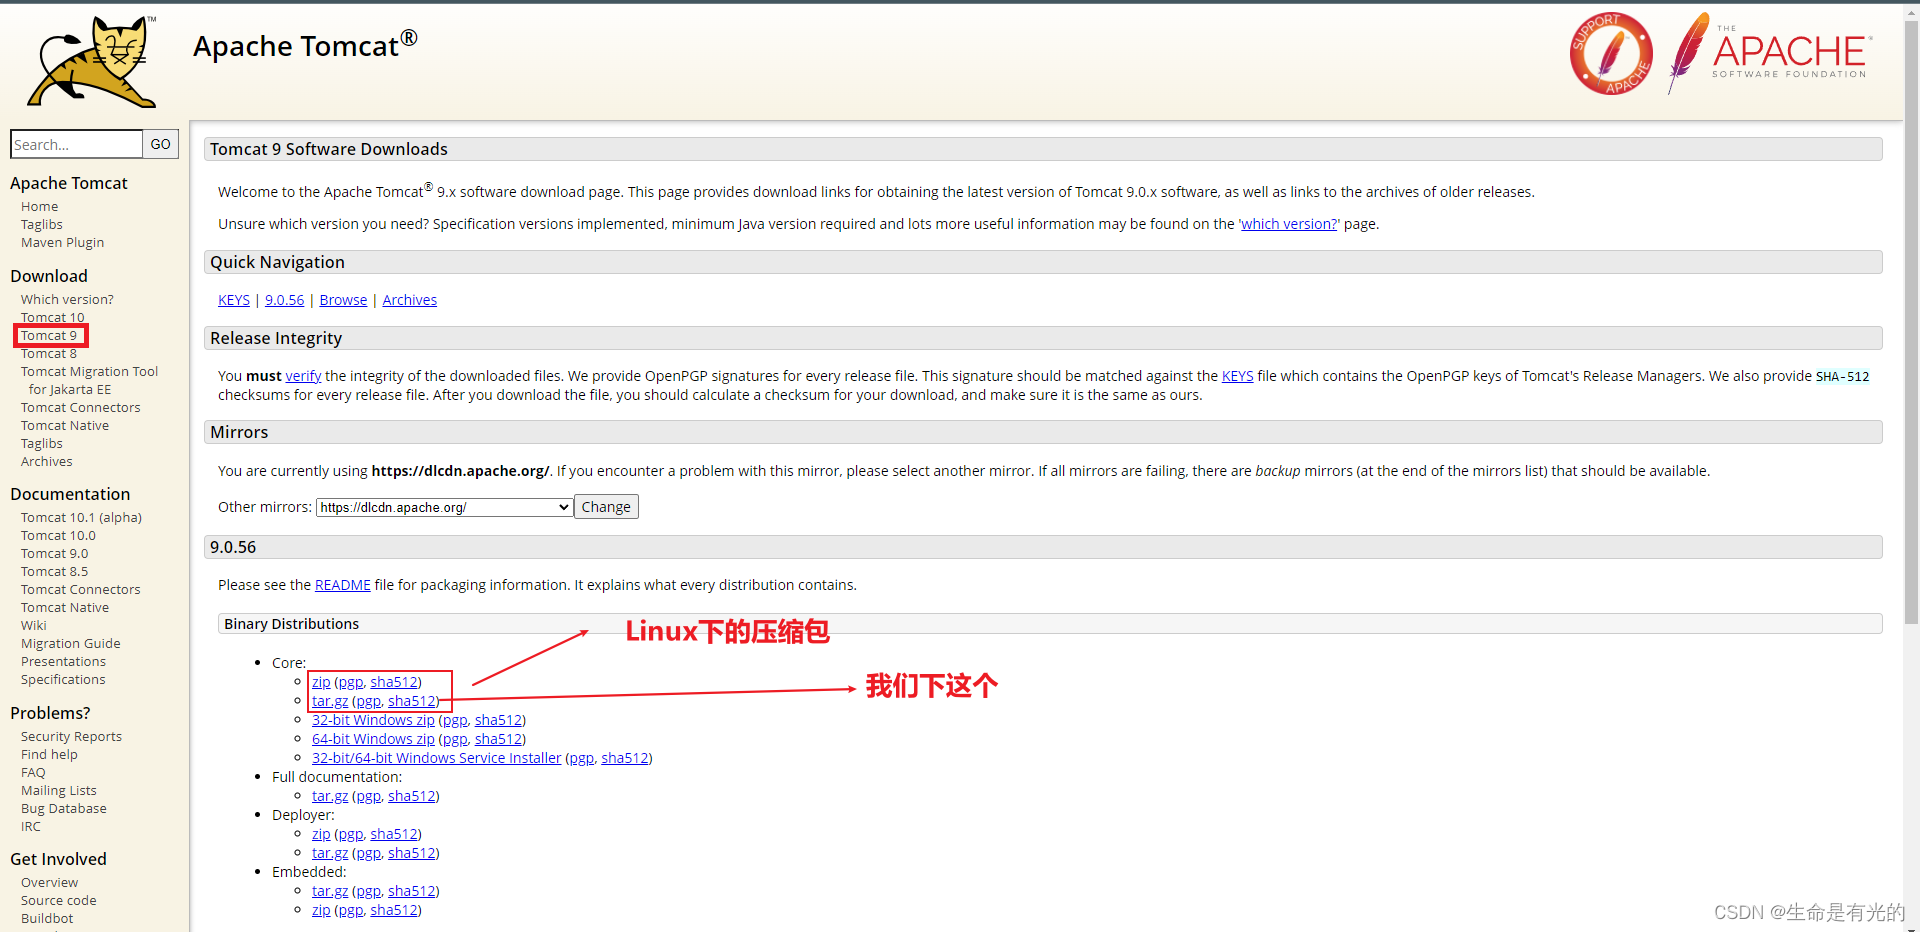Open Security Reports under Problems
Viewport: 1920px width, 932px height.
click(x=71, y=736)
